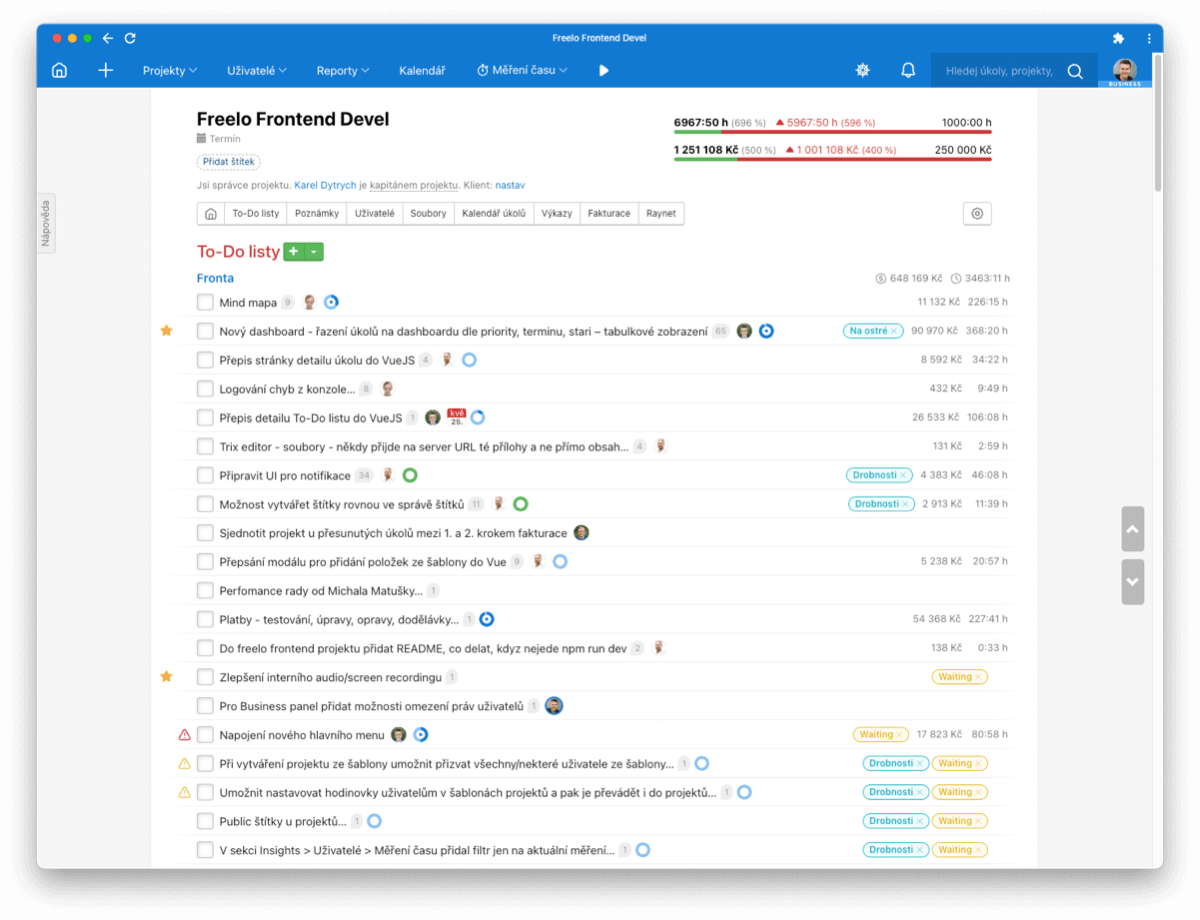Click the magnifier search icon

click(1075, 71)
